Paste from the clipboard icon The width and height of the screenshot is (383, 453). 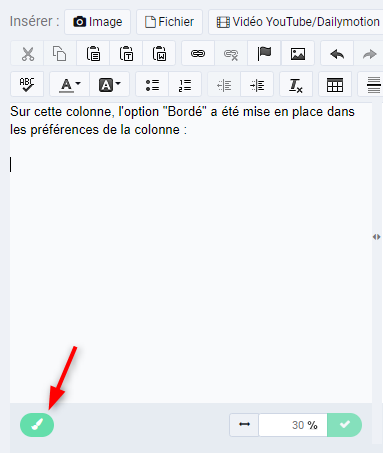pos(93,53)
